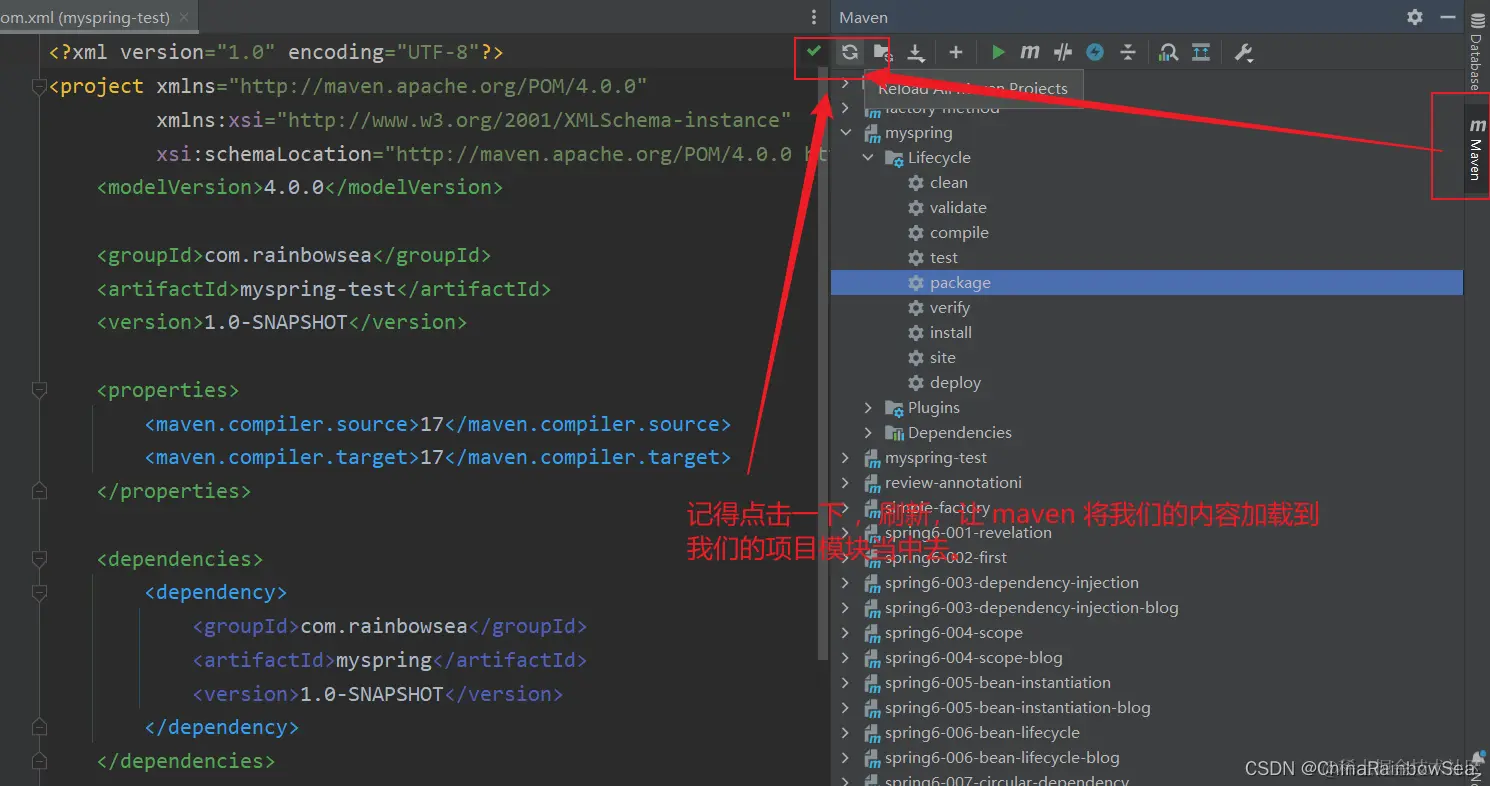The width and height of the screenshot is (1490, 786).
Task: Collapse the myspring module node
Action: click(846, 132)
